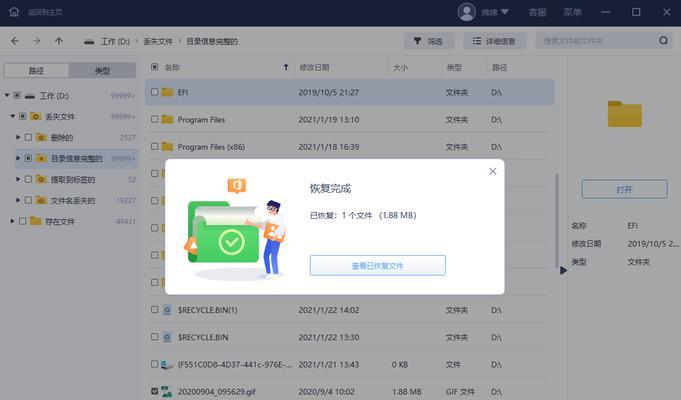Screen dimensions: 681x400
Task: Click the 存在文件 folder icon in tree
Action: click(x=36, y=221)
